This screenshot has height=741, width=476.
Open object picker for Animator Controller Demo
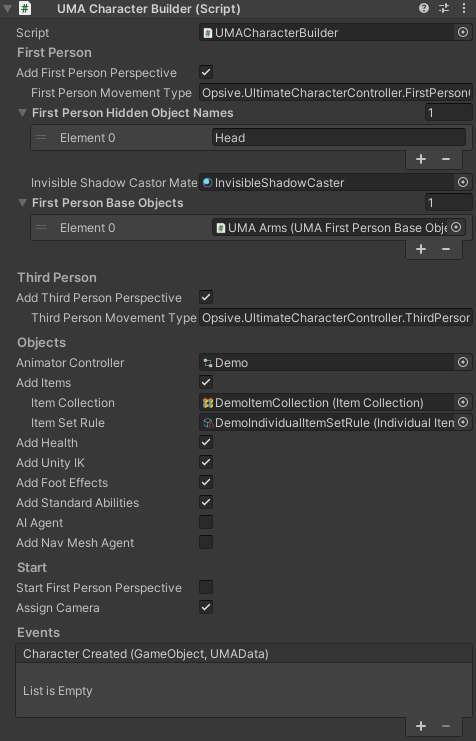[x=463, y=362]
